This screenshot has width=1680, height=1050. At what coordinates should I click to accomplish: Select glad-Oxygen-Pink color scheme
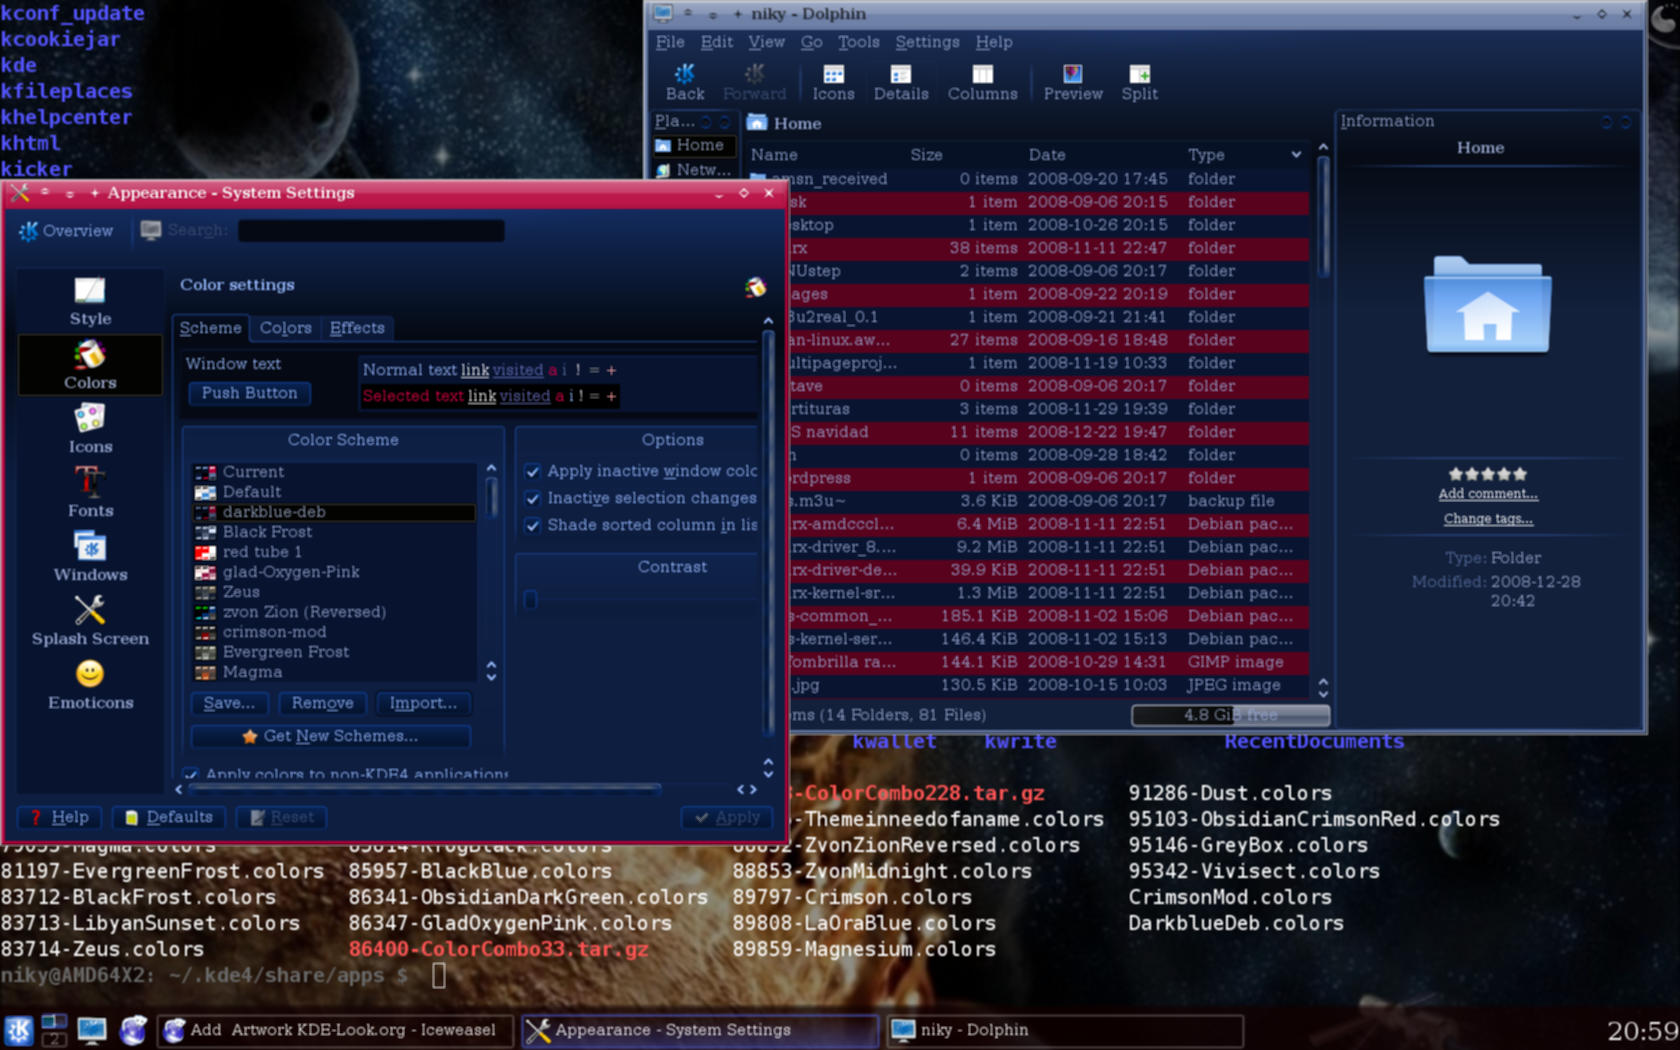(x=334, y=572)
